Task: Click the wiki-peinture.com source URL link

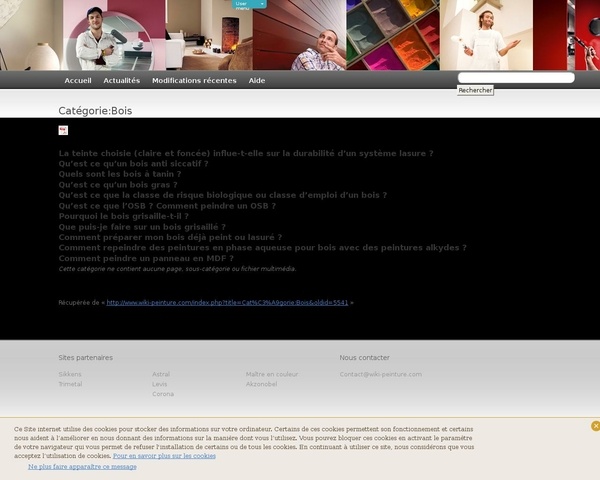Action: click(x=227, y=302)
